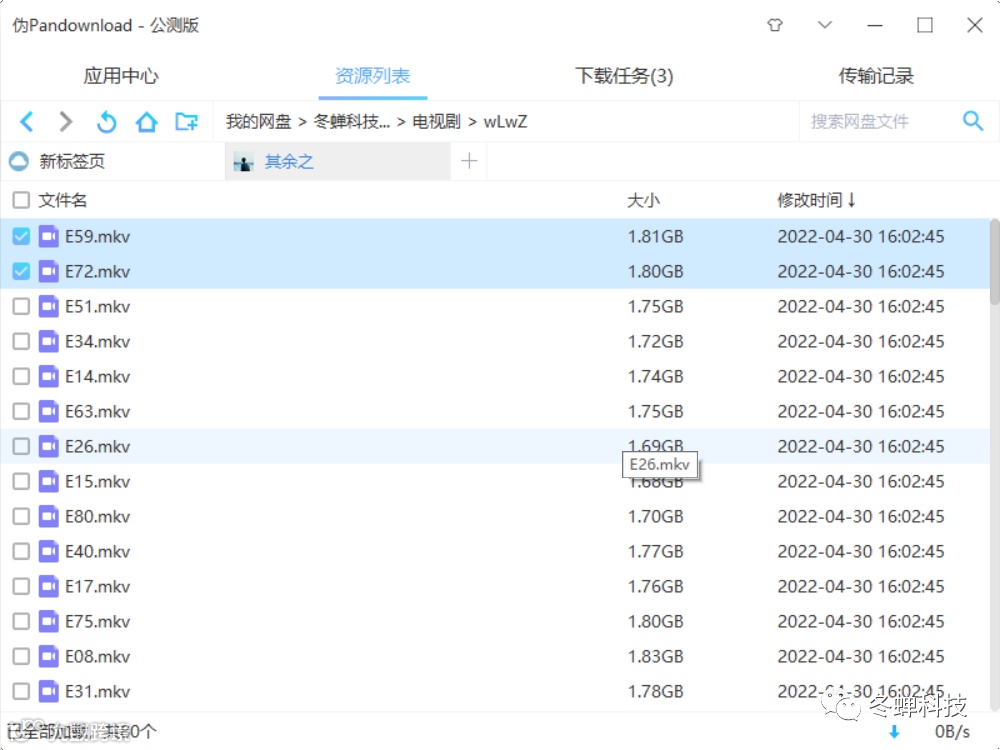Screen dimensions: 1000x750
Task: Sort by 修改时间 column header
Action: tap(816, 200)
